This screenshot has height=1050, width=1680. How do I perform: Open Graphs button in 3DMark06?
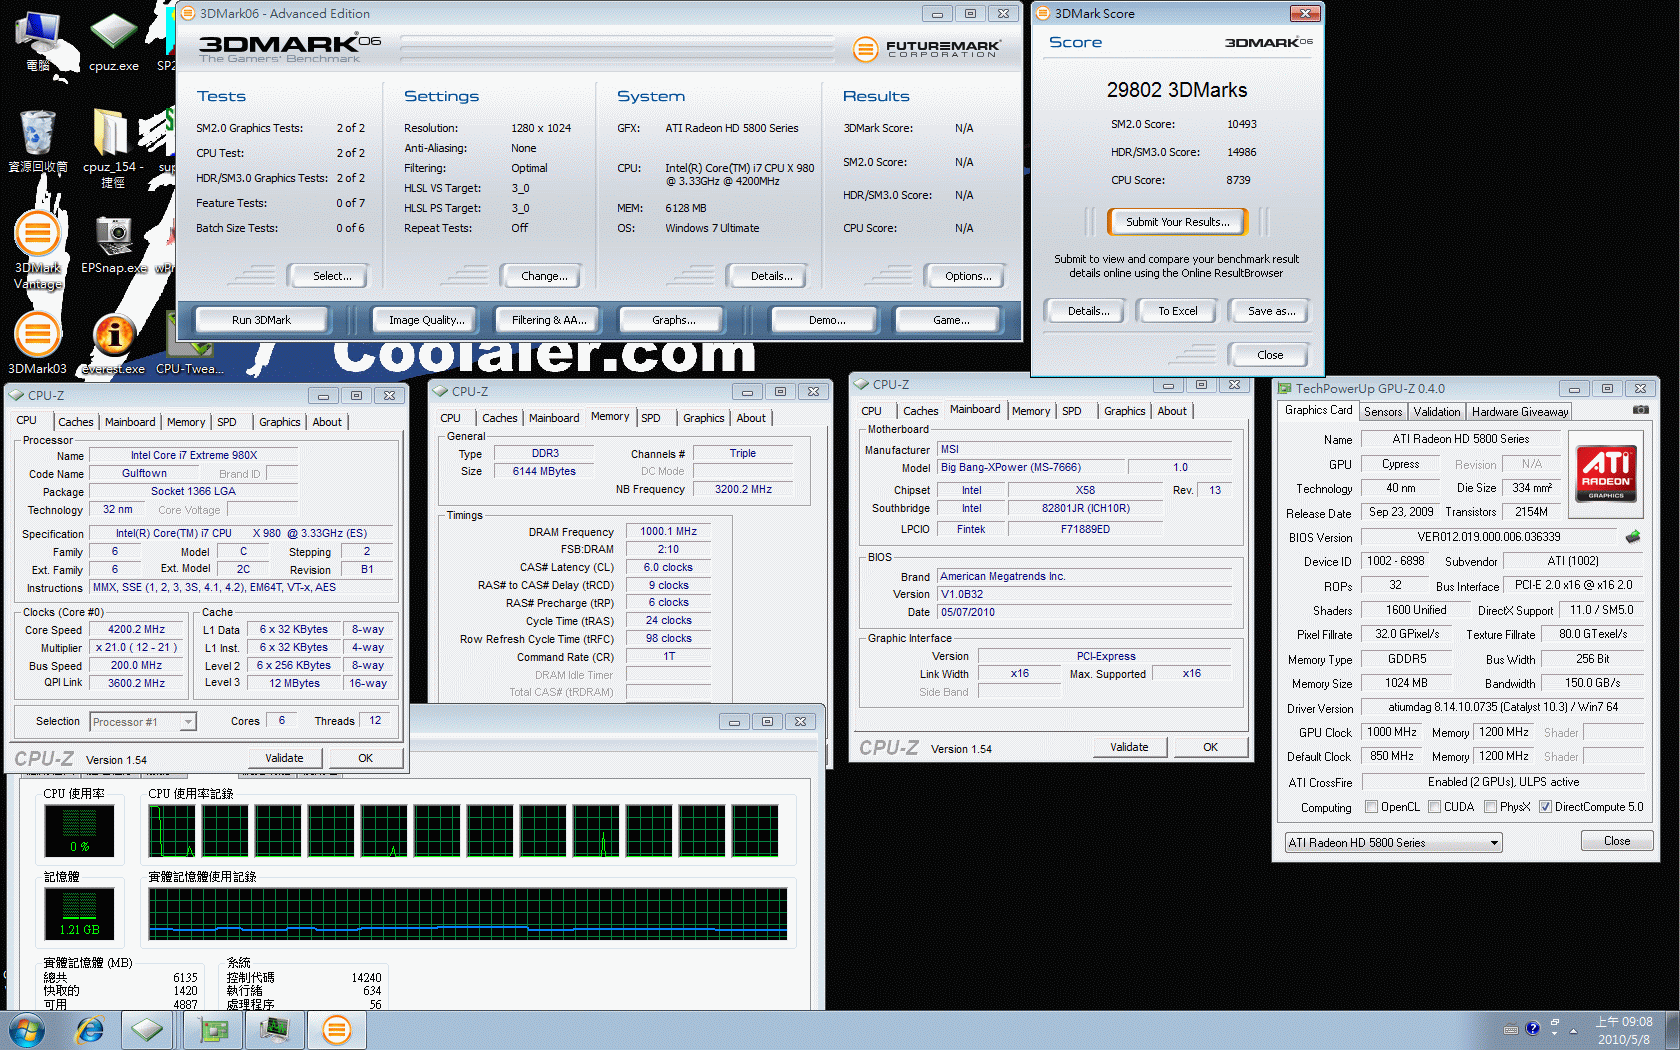pyautogui.click(x=673, y=320)
